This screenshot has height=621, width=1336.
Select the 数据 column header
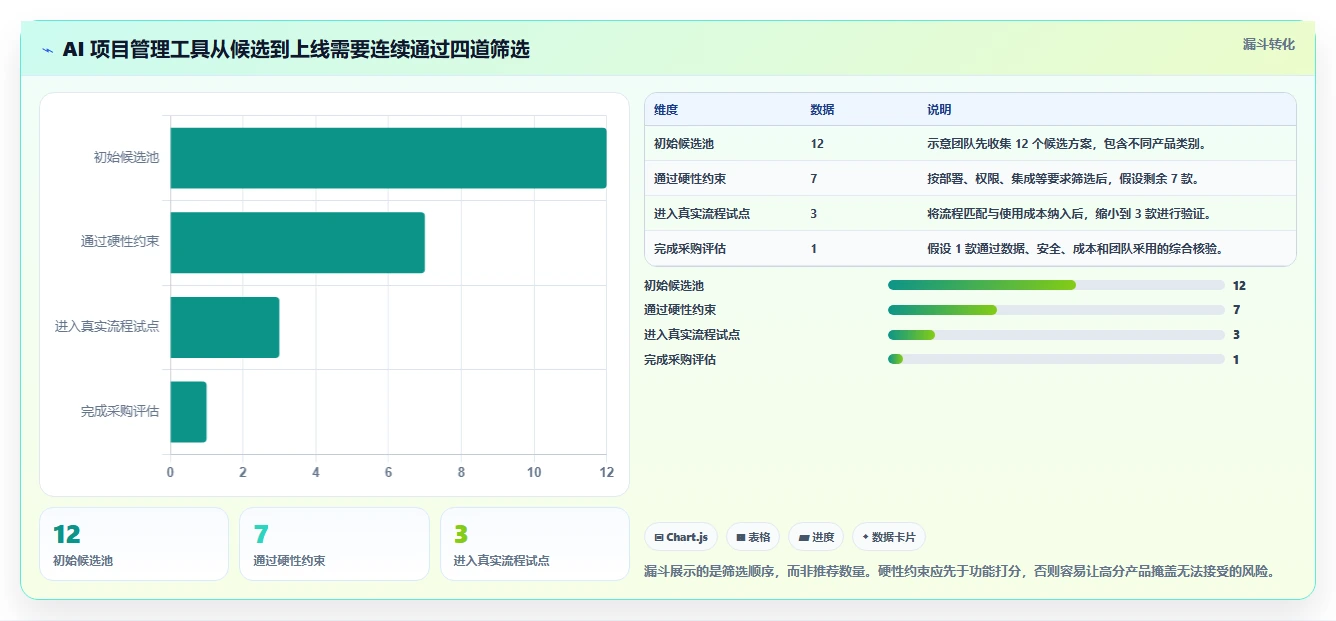(x=822, y=110)
